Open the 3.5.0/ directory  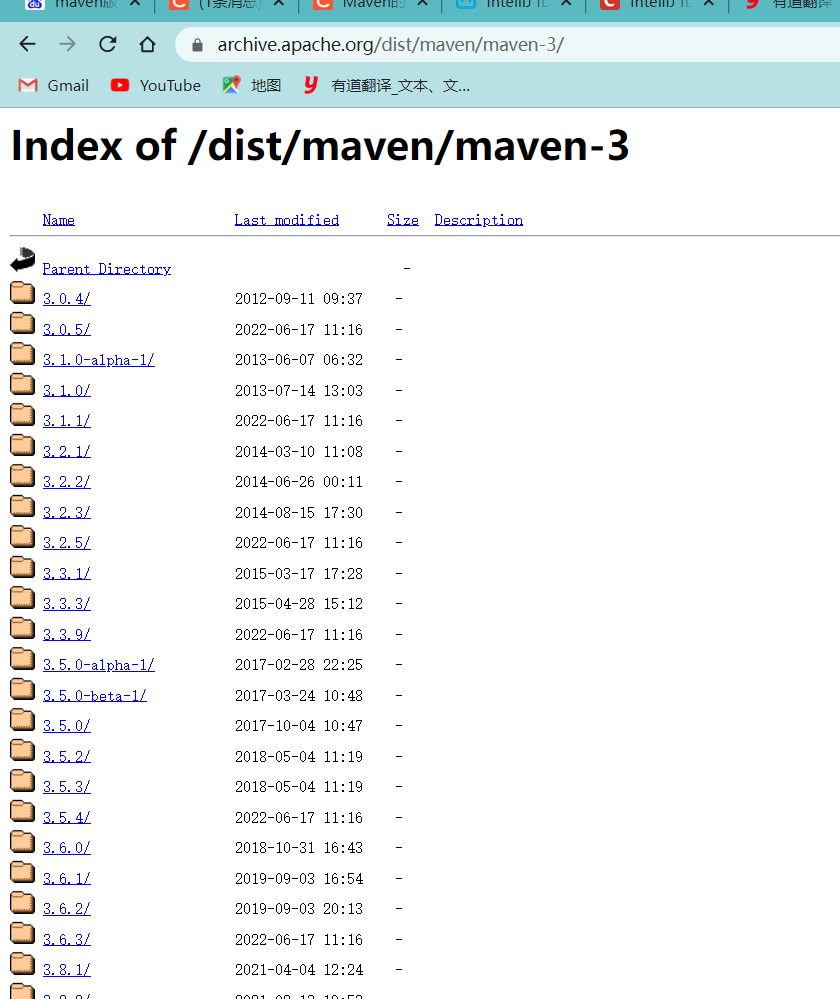67,726
